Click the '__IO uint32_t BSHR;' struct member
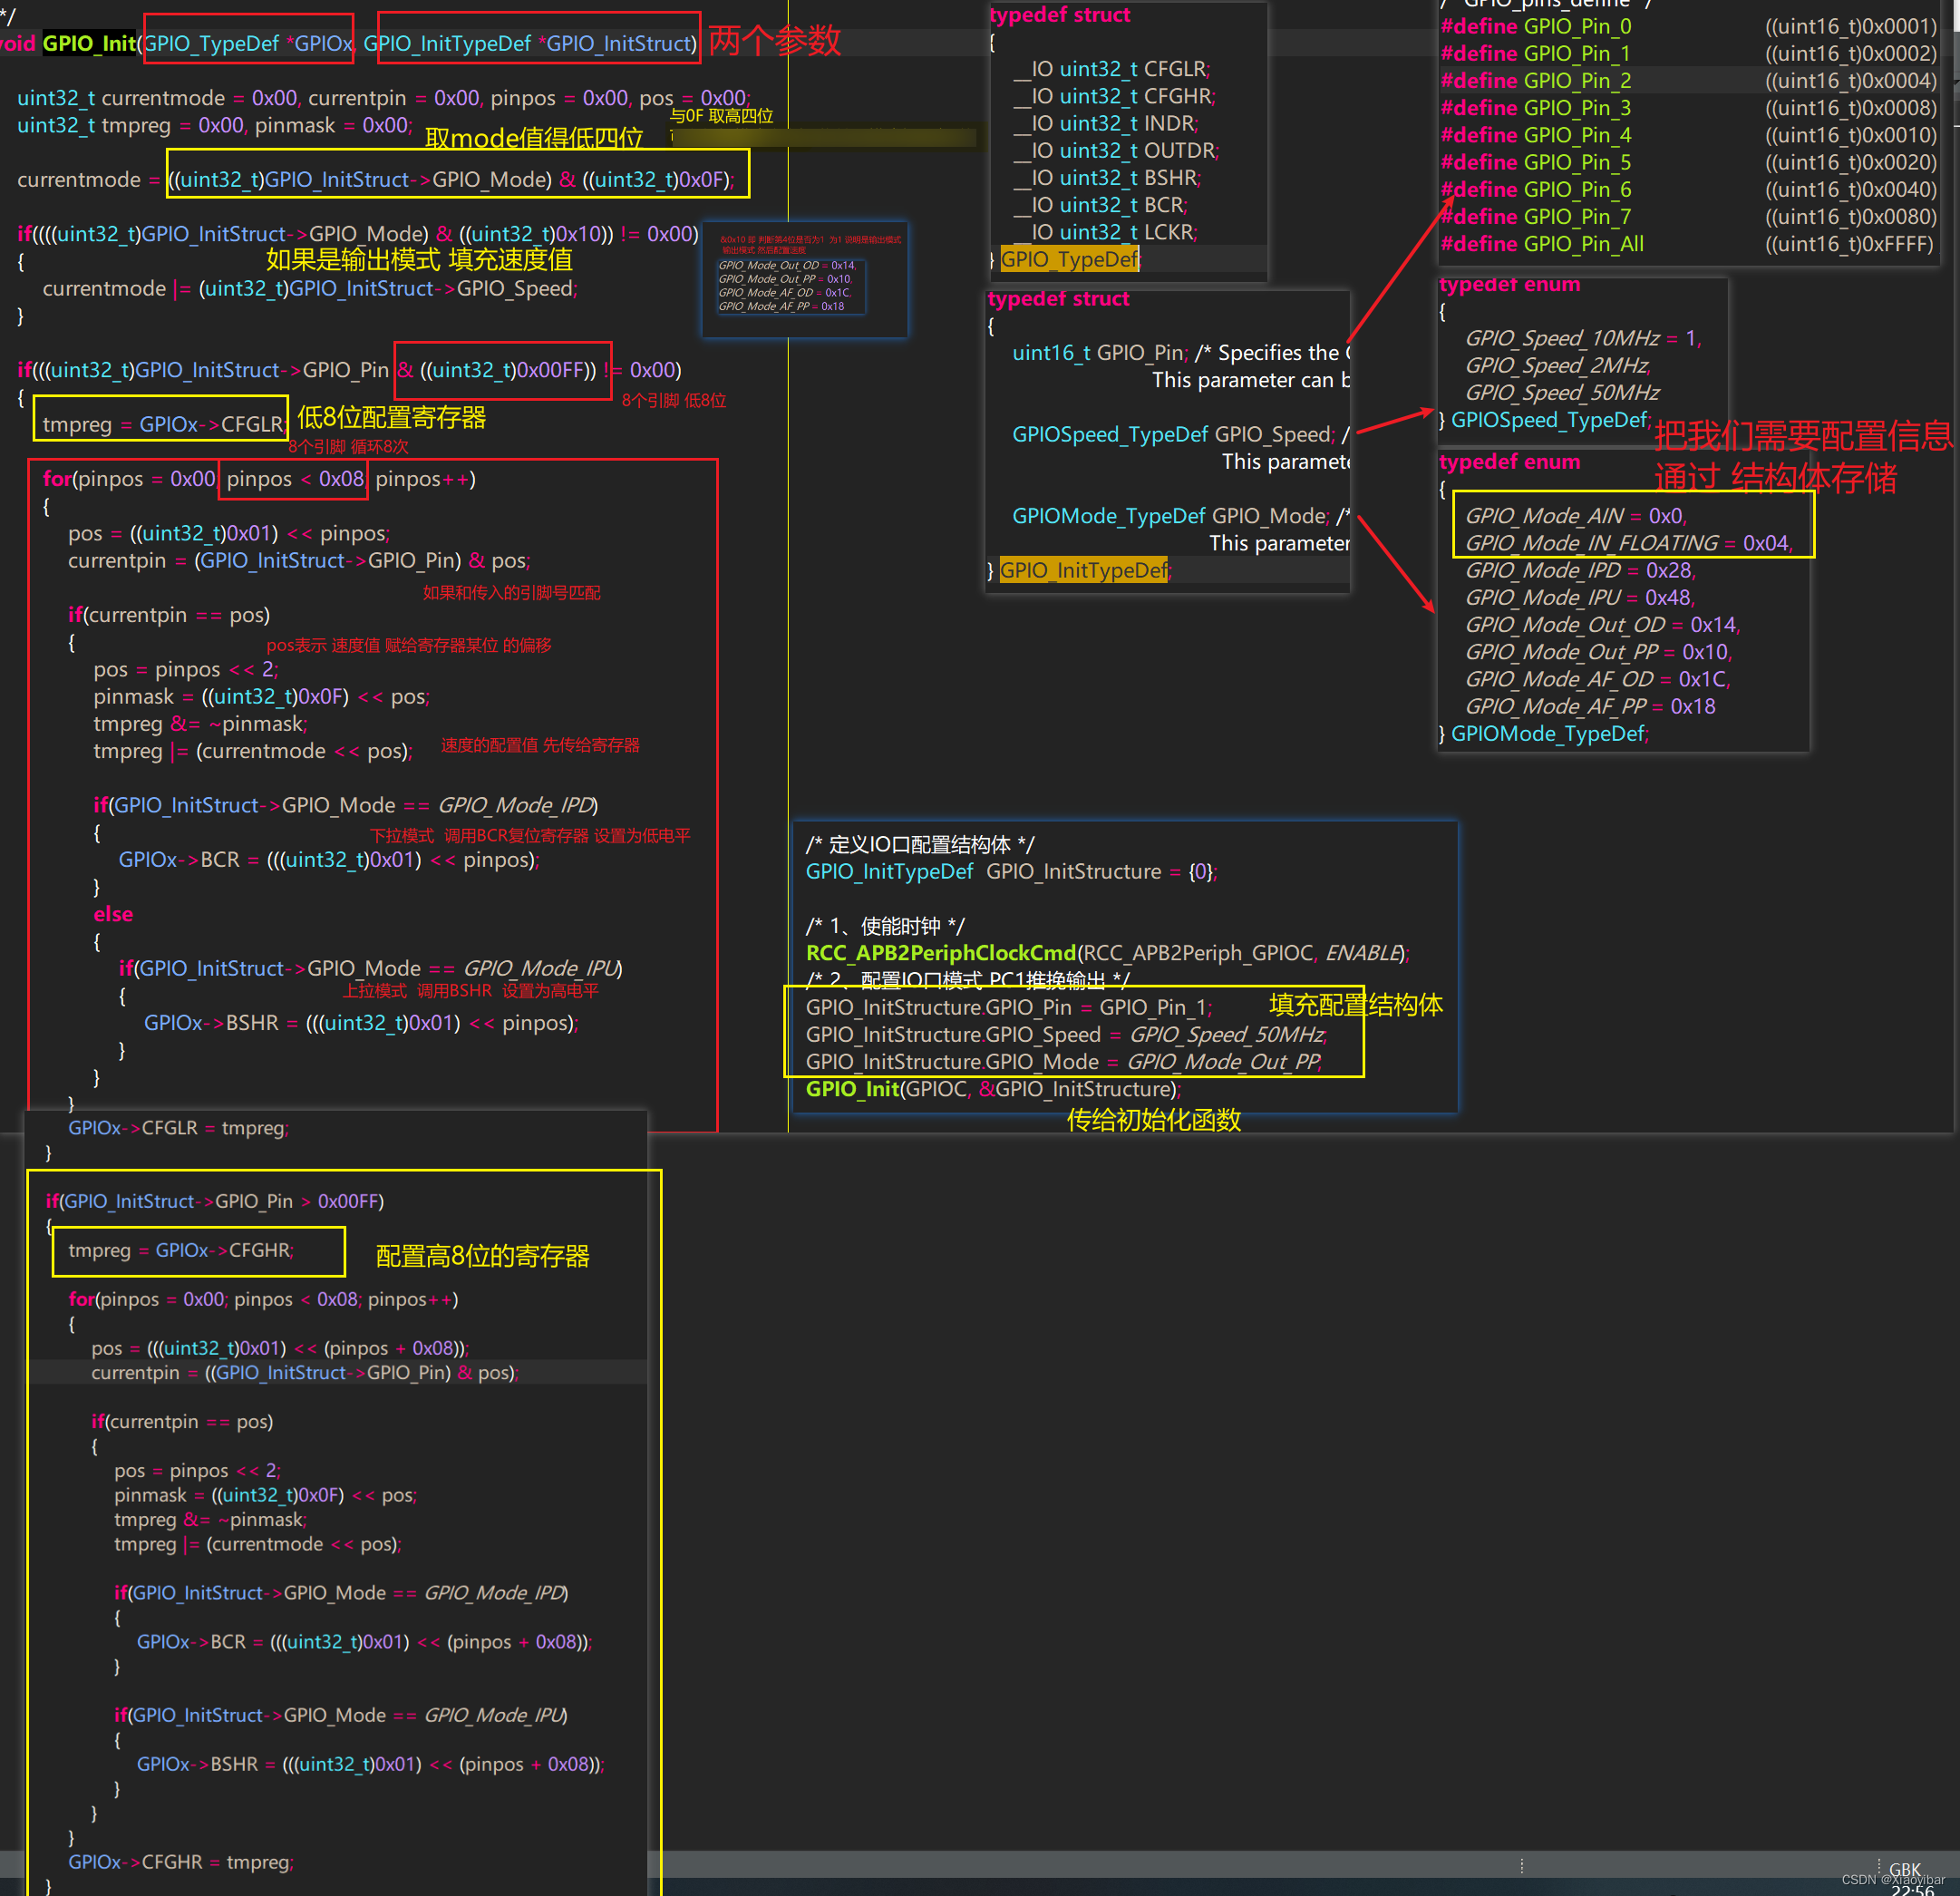The height and width of the screenshot is (1896, 1960). click(1106, 177)
